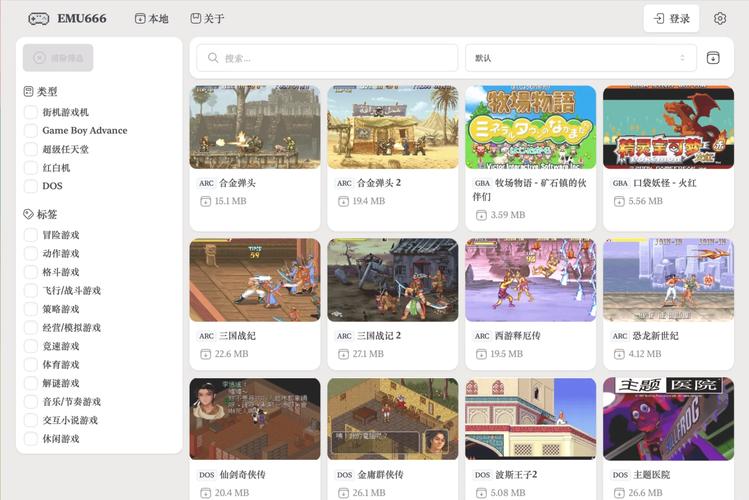Click the greyed clear-filters button

(x=58, y=58)
